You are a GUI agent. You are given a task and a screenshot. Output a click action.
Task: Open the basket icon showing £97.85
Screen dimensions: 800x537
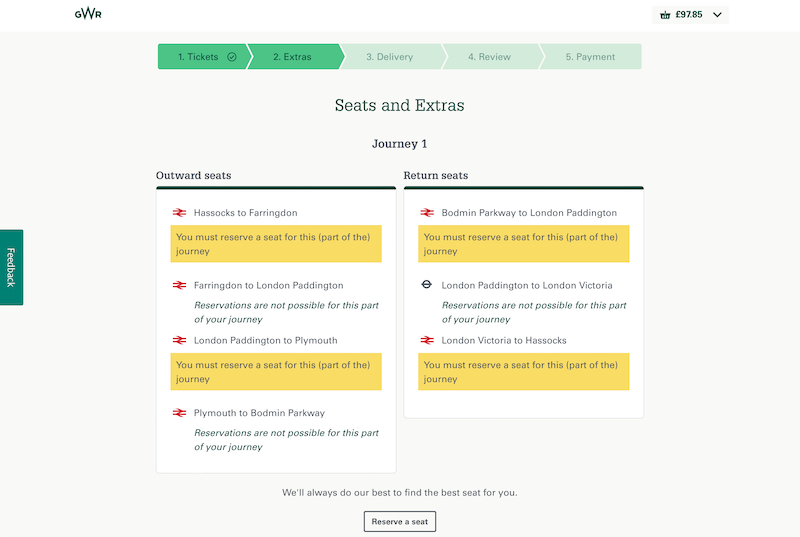[665, 15]
